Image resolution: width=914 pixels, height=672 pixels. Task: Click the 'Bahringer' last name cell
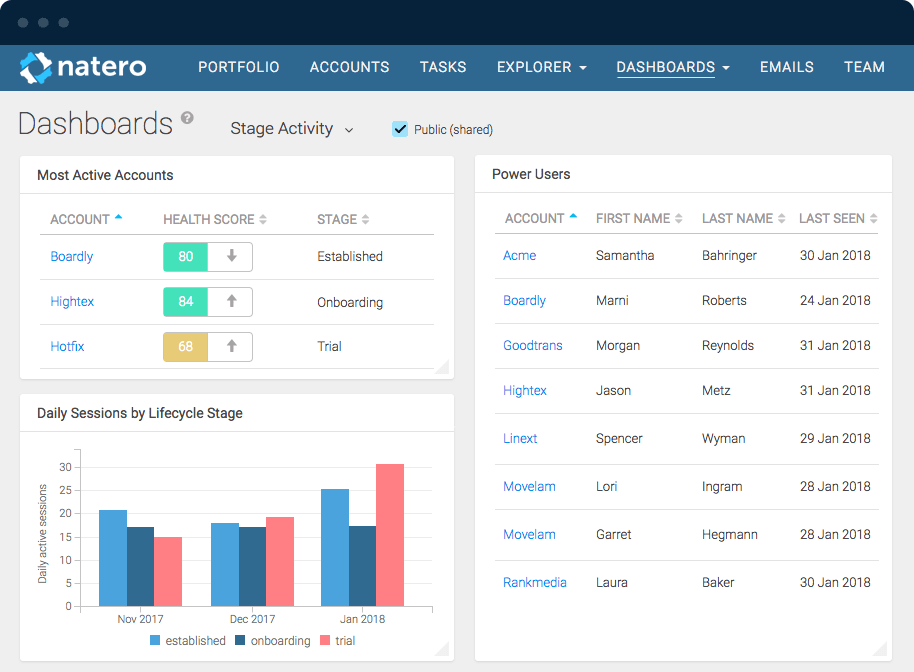click(729, 255)
